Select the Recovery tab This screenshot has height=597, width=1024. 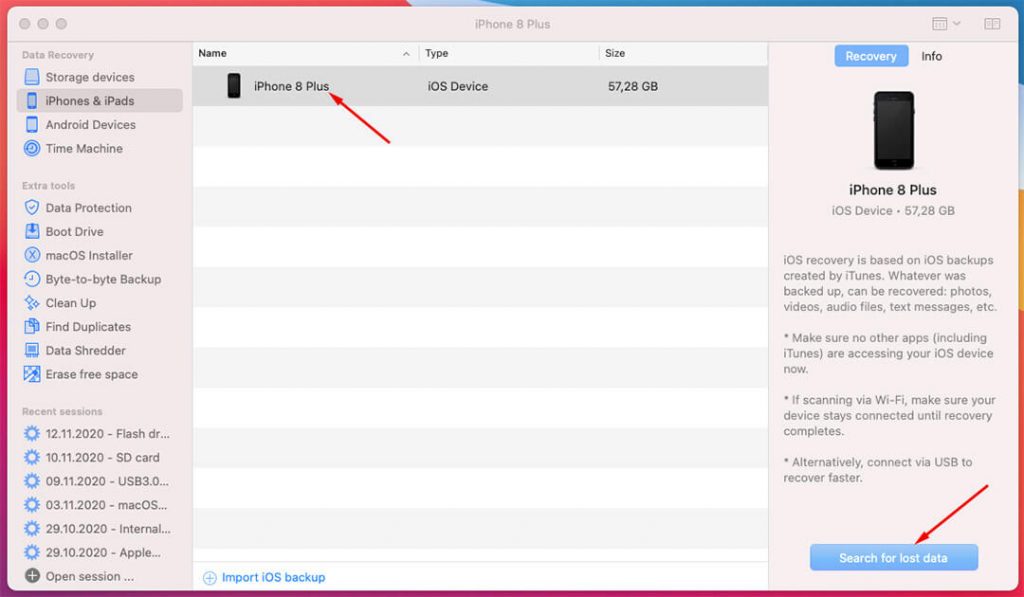pos(870,56)
